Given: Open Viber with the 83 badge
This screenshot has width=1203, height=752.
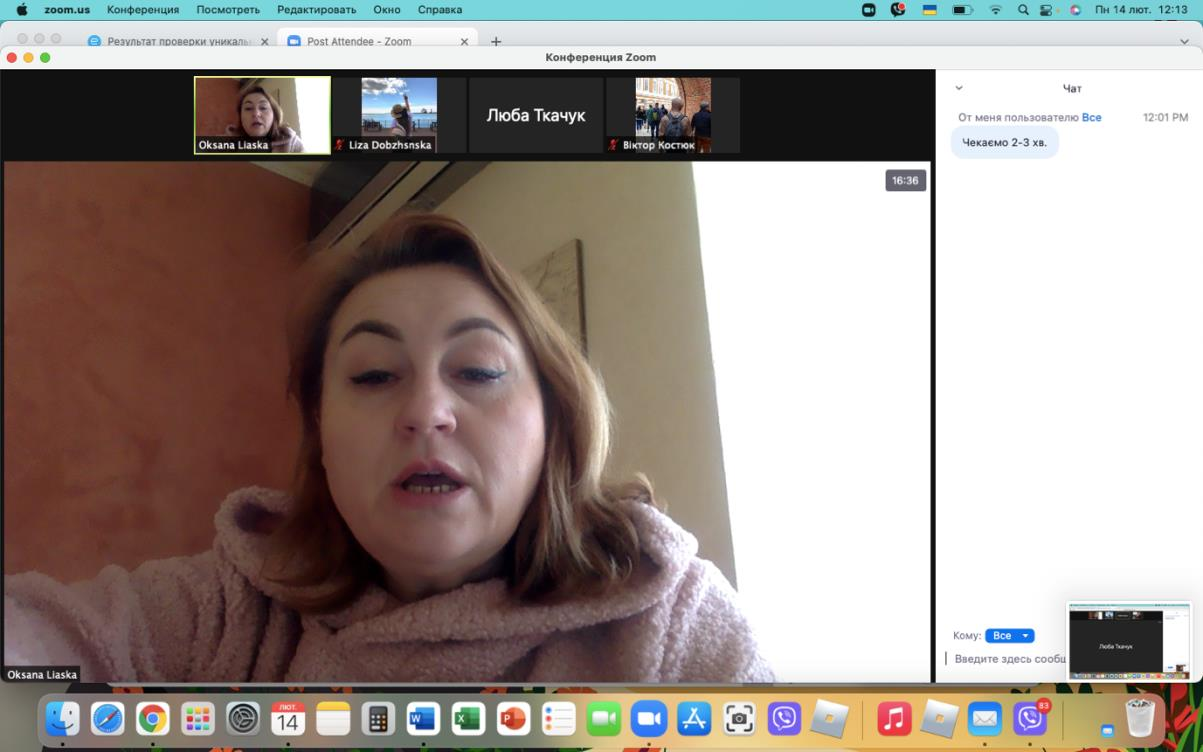Looking at the screenshot, I should coord(1030,718).
